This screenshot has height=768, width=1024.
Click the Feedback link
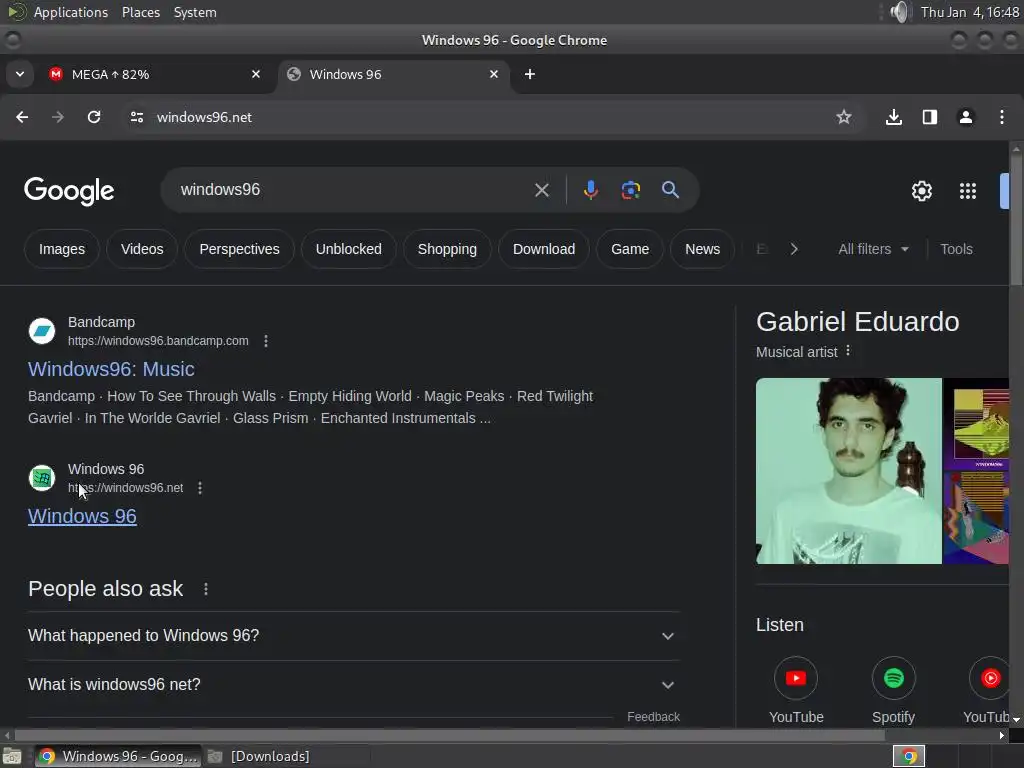tap(653, 716)
